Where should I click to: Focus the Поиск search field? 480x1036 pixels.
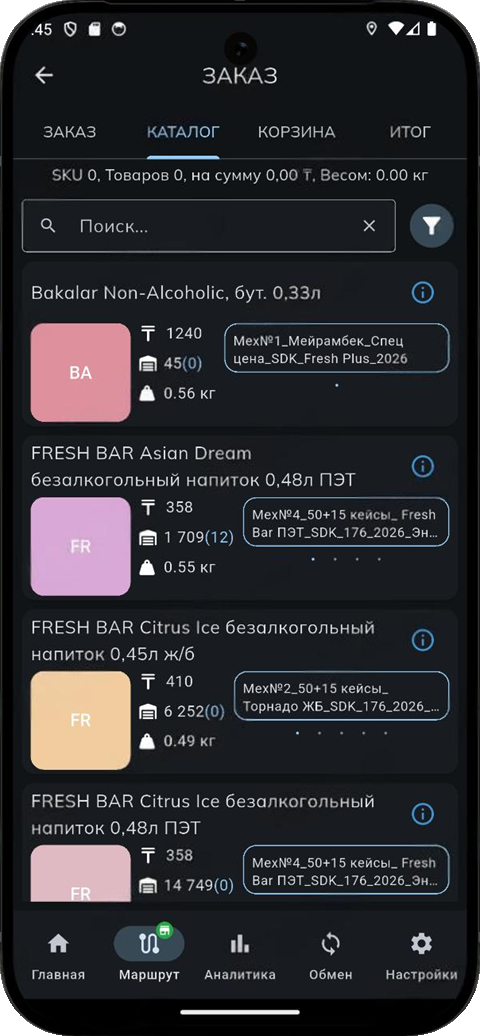click(x=209, y=226)
